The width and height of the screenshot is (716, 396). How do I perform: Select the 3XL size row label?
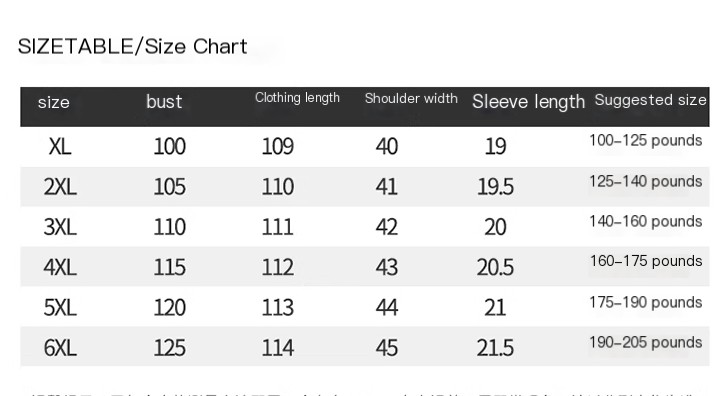click(60, 227)
